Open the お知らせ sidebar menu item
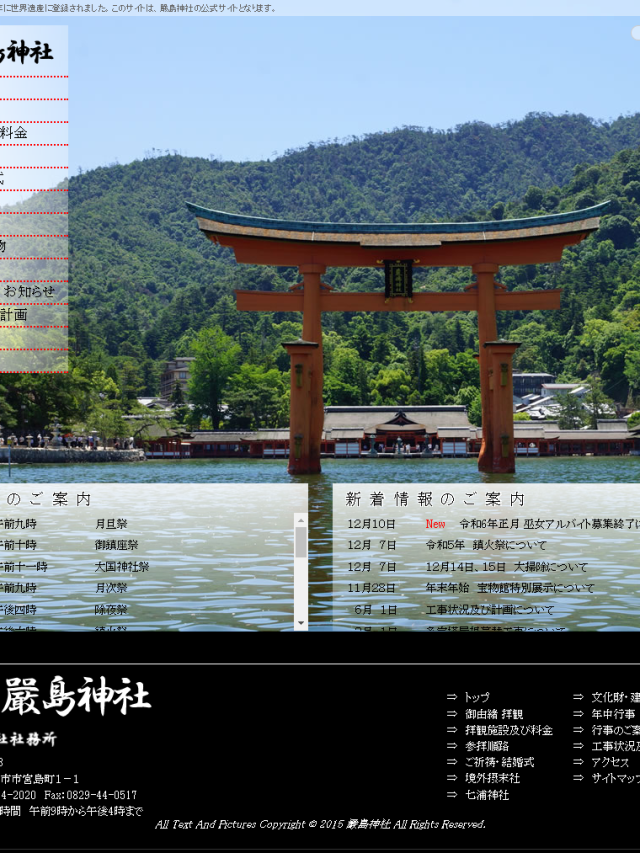The image size is (640, 853). coord(29,291)
